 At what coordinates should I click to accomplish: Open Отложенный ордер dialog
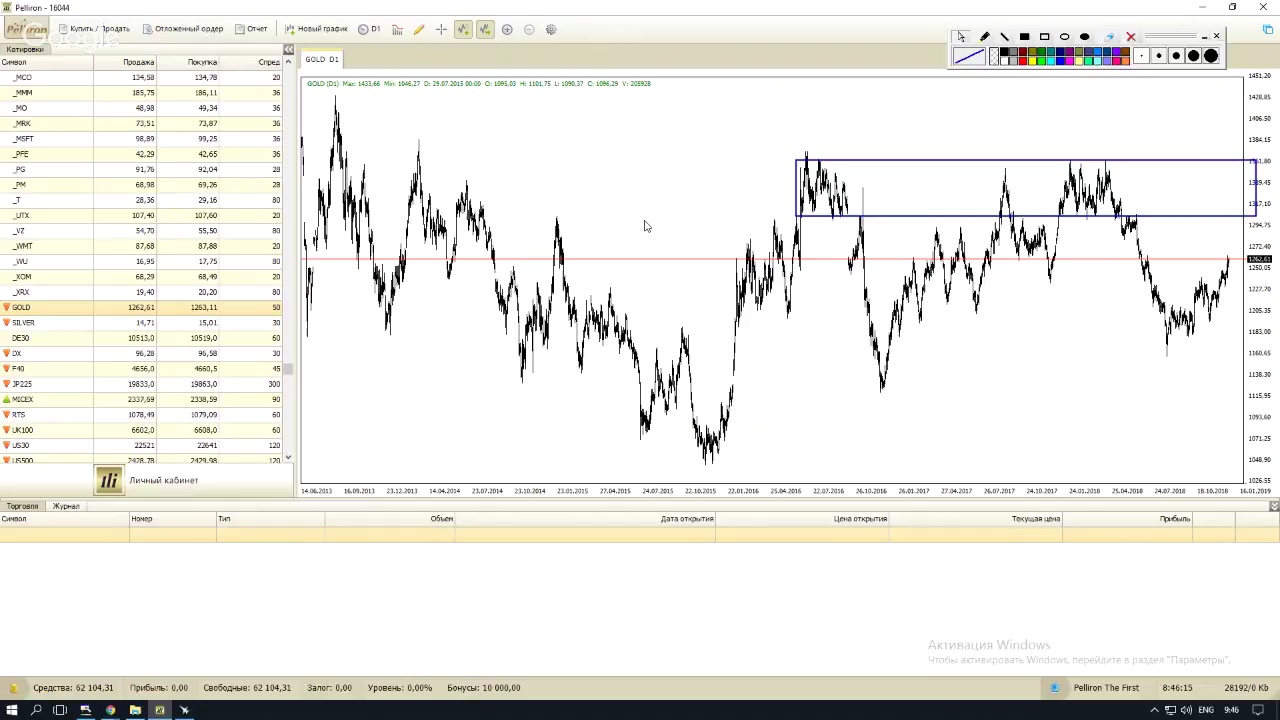coord(183,29)
